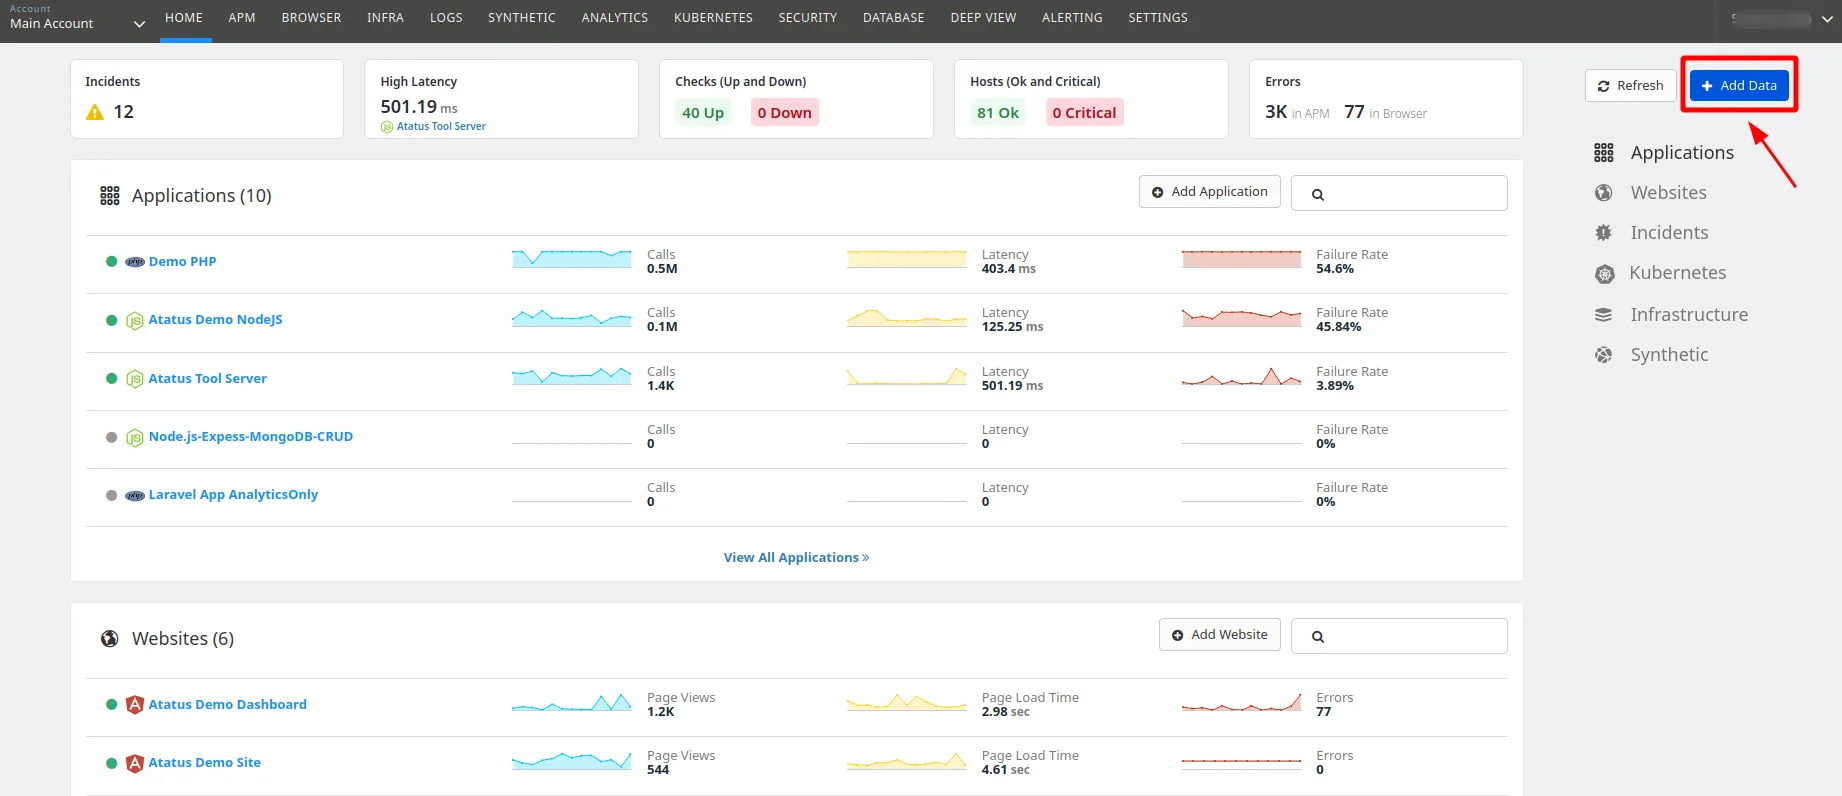The height and width of the screenshot is (796, 1842).
Task: Click the Add Application button
Action: click(x=1209, y=192)
